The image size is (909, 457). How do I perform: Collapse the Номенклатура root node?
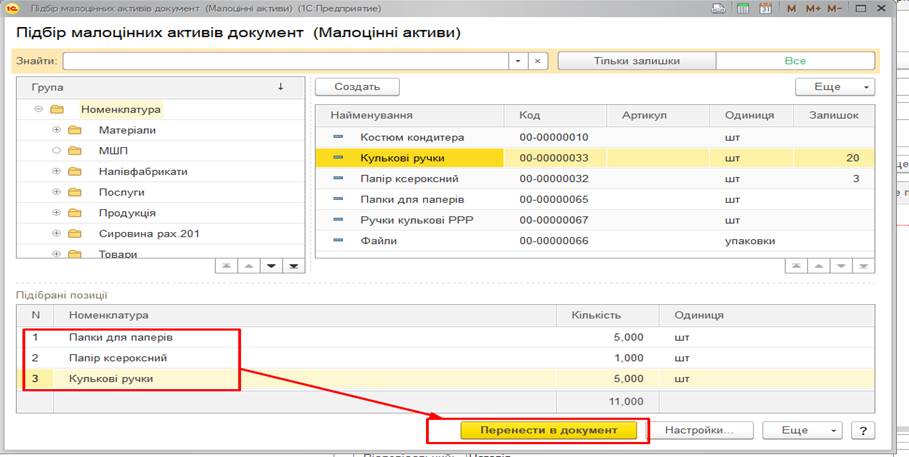38,109
